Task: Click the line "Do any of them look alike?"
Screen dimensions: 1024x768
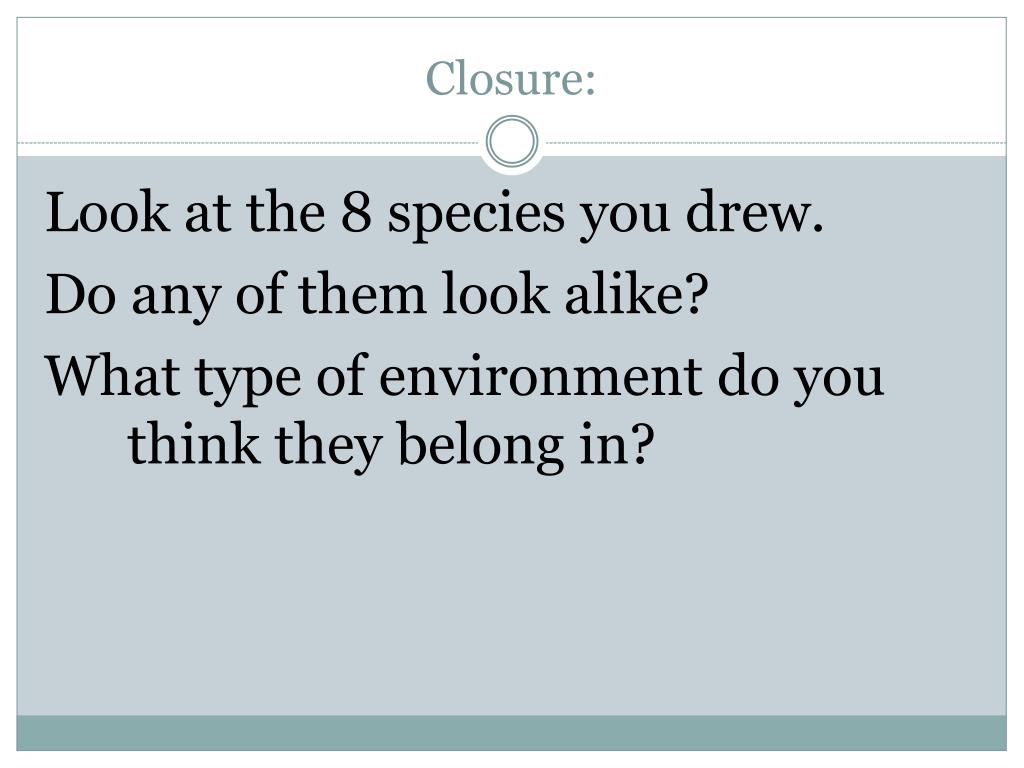Action: pos(377,296)
